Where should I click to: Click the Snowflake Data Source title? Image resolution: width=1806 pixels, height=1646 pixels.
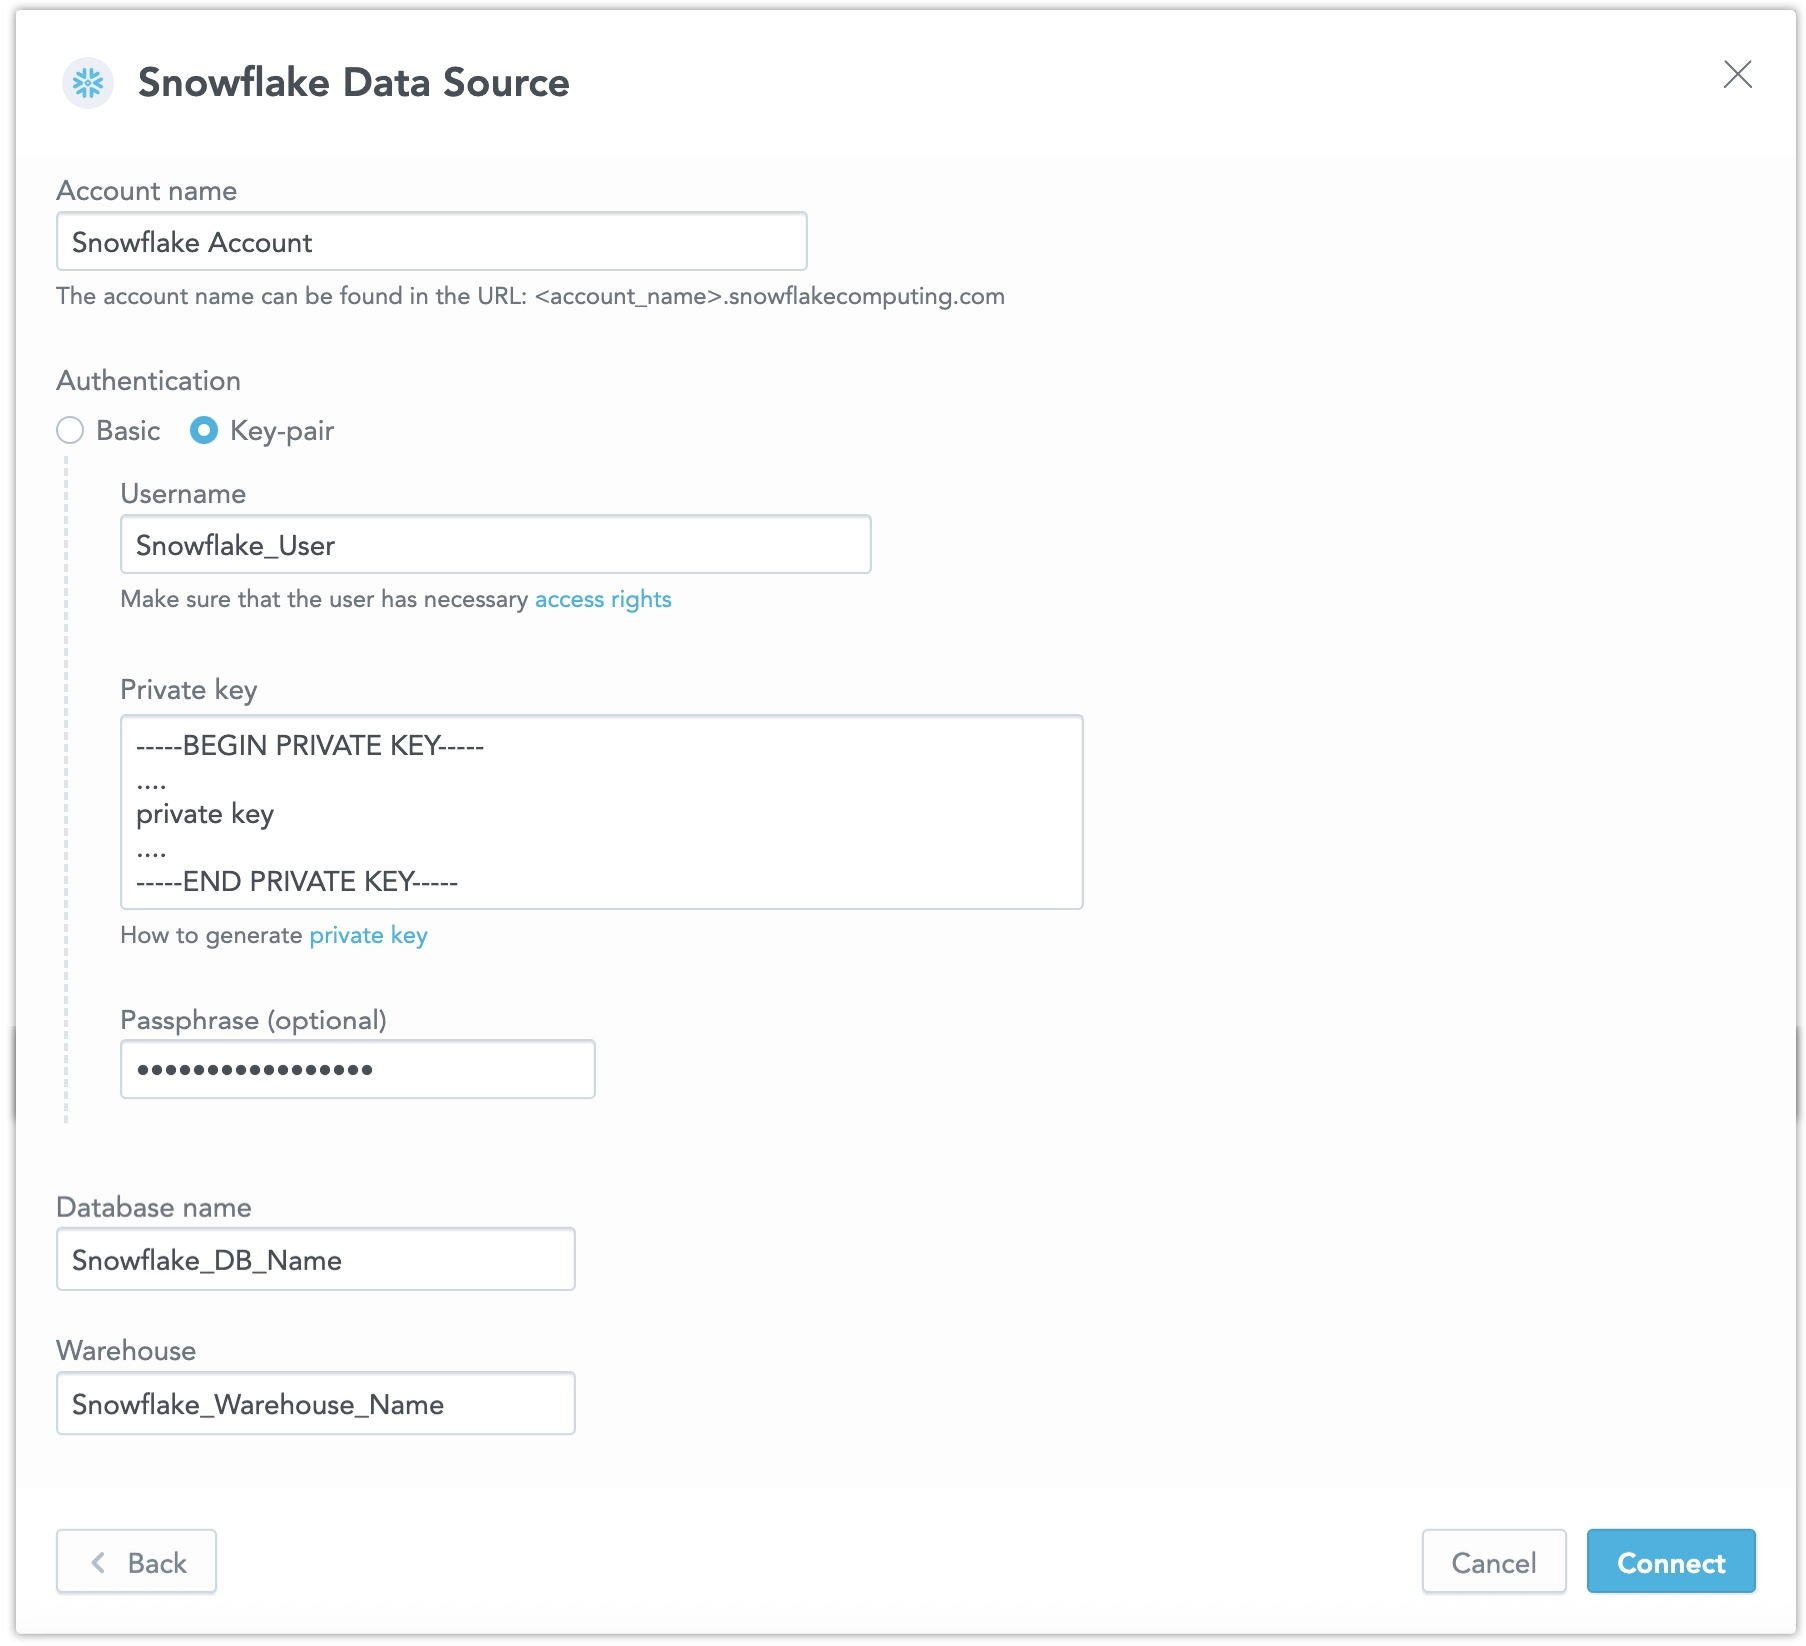coord(353,83)
